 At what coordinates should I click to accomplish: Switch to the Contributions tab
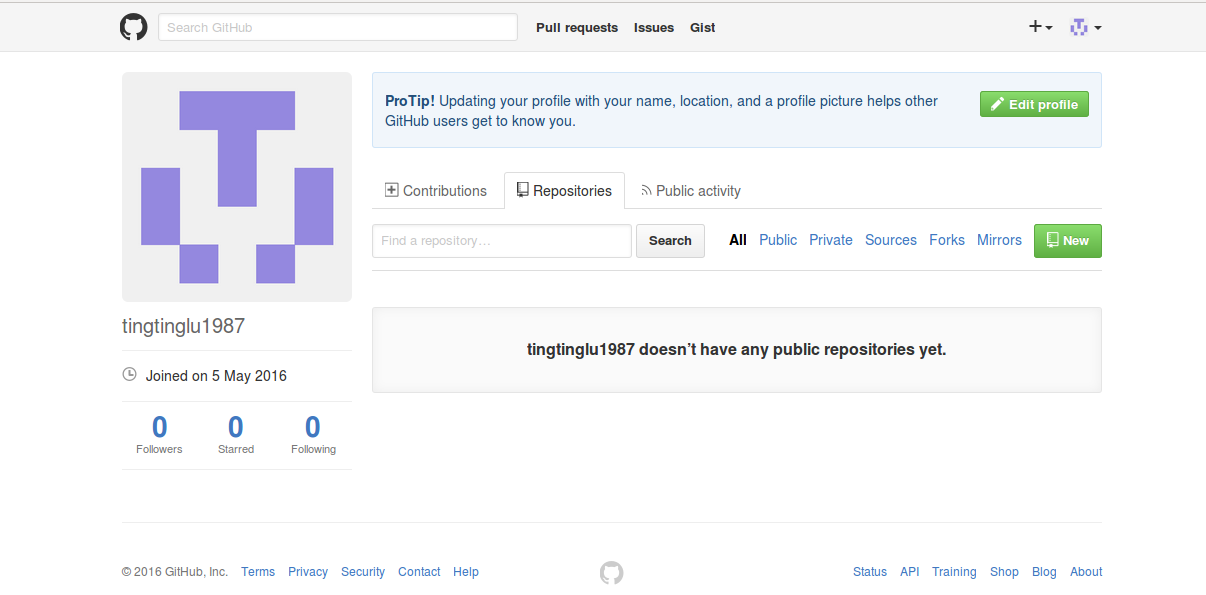[x=436, y=190]
